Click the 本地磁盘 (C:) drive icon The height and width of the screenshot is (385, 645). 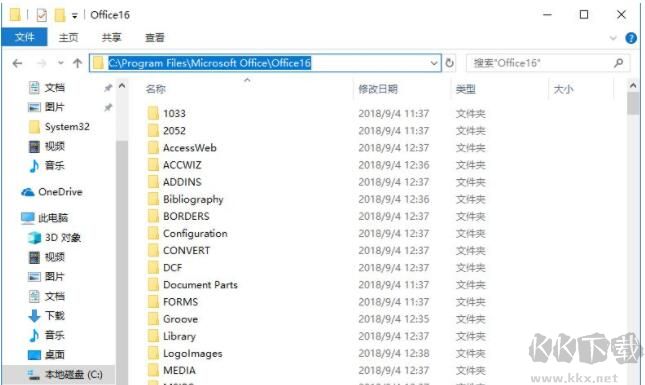33,374
